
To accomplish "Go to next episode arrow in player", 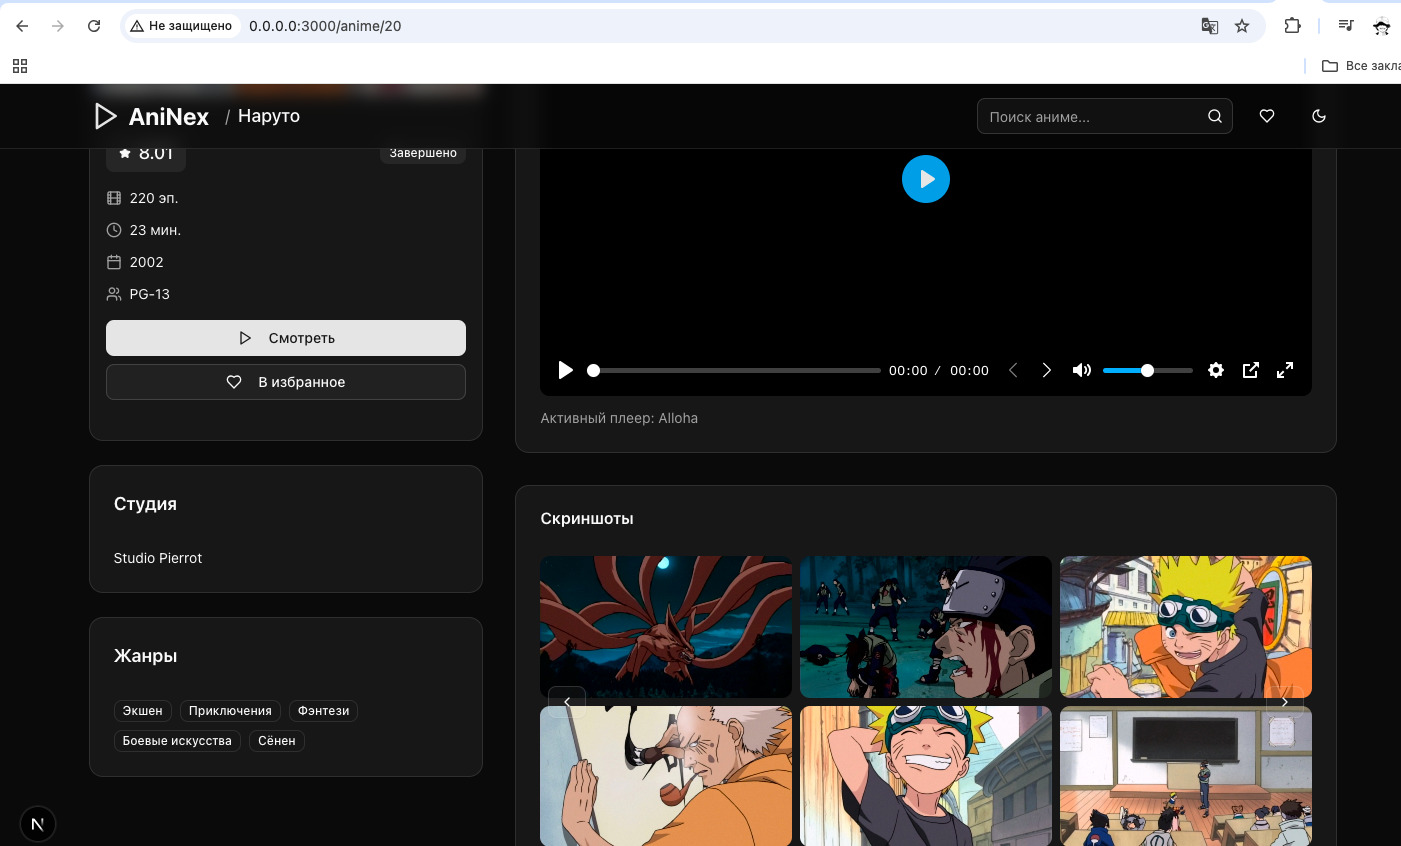I will click(x=1047, y=370).
